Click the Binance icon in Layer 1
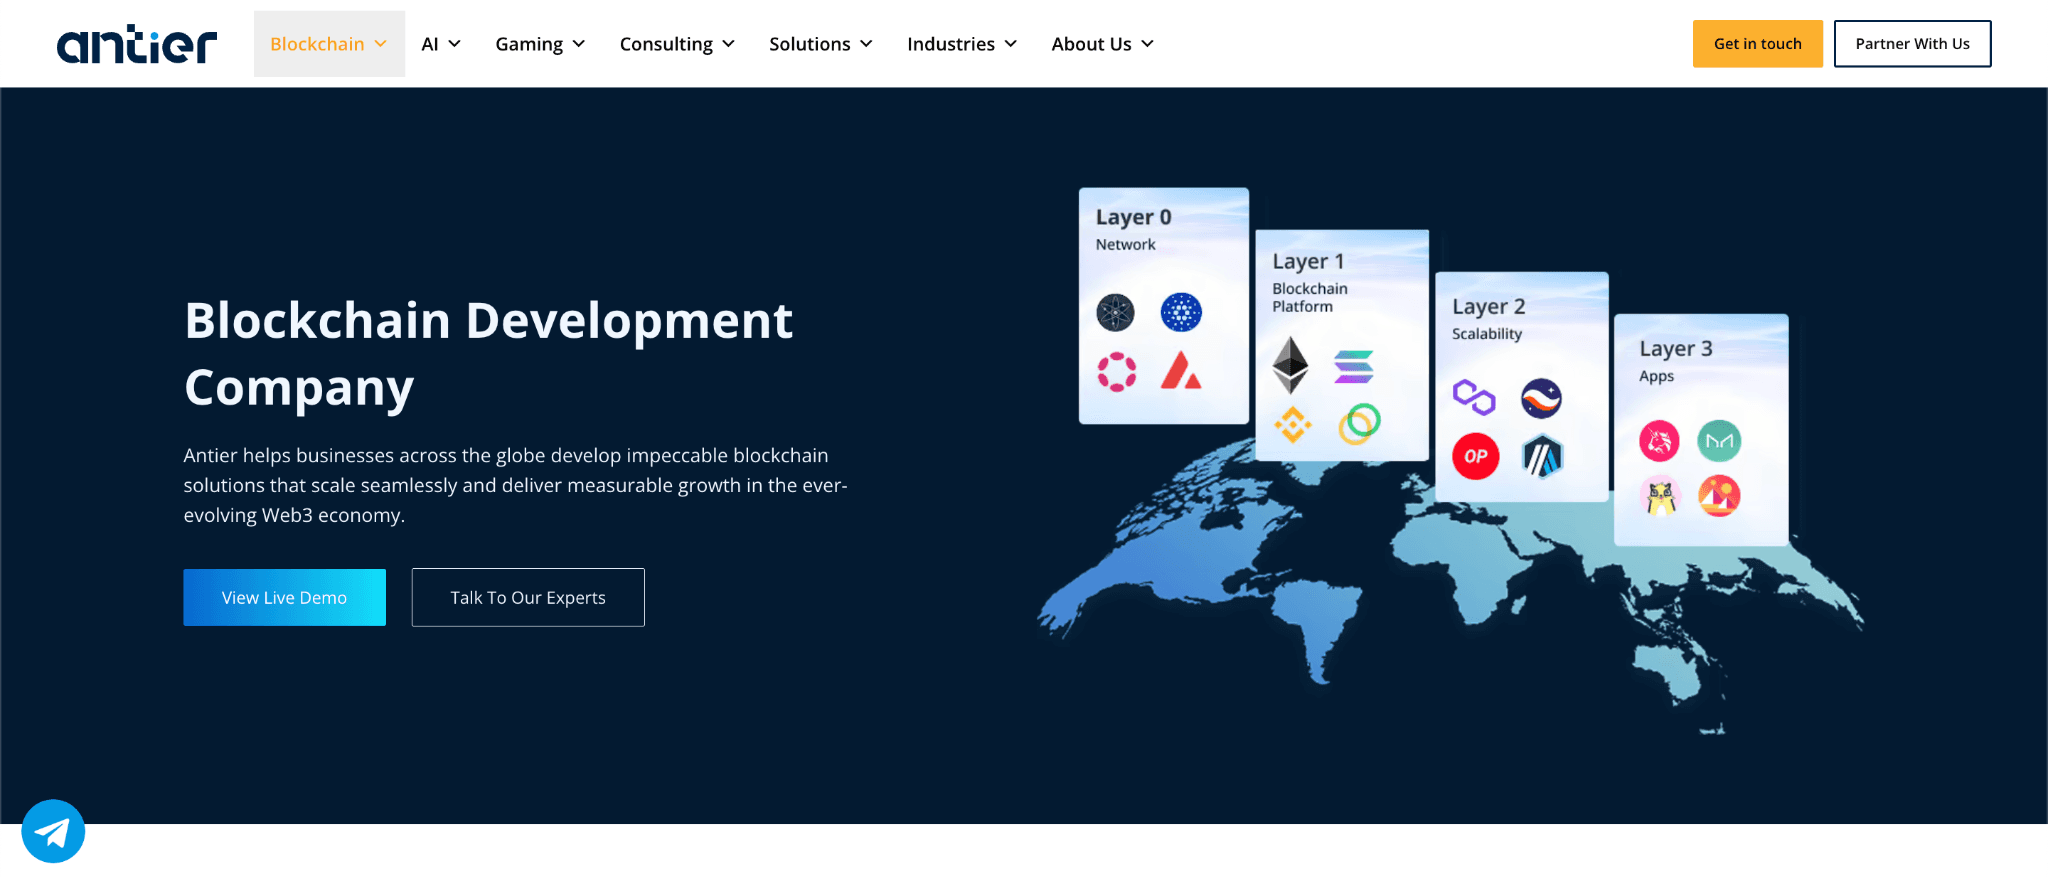 click(x=1292, y=425)
